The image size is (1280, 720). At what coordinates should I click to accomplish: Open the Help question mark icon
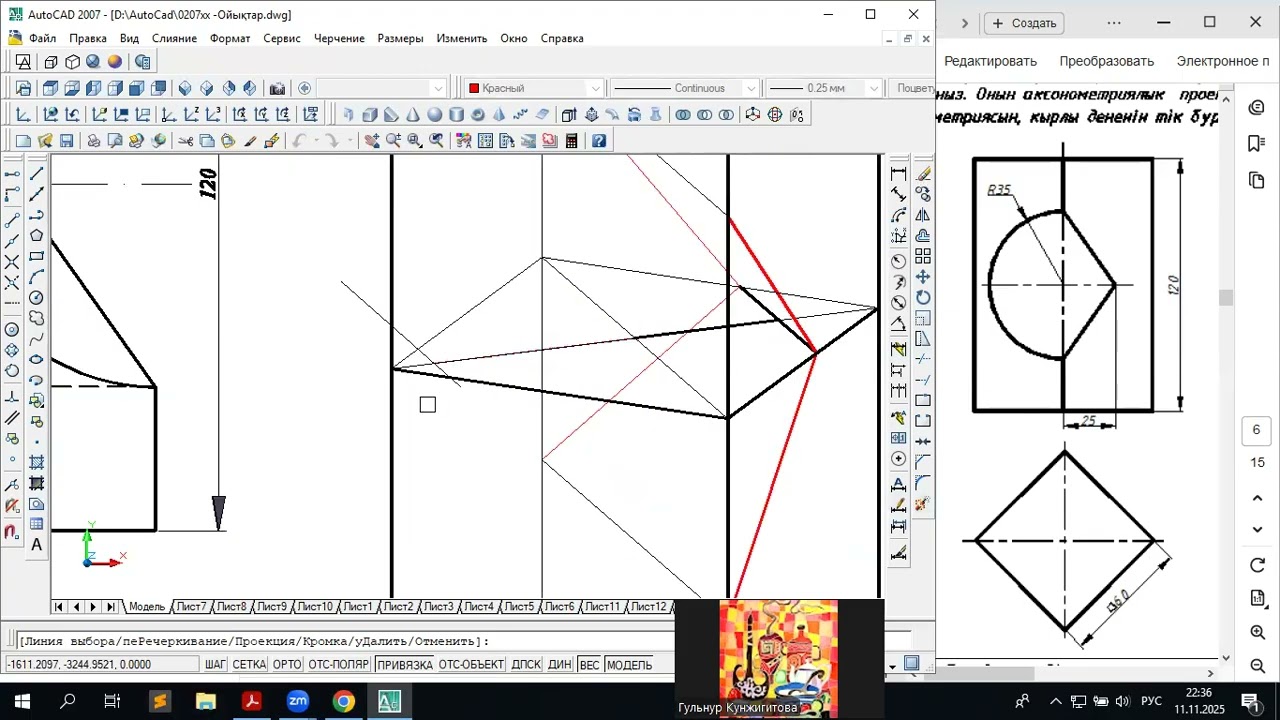(598, 141)
